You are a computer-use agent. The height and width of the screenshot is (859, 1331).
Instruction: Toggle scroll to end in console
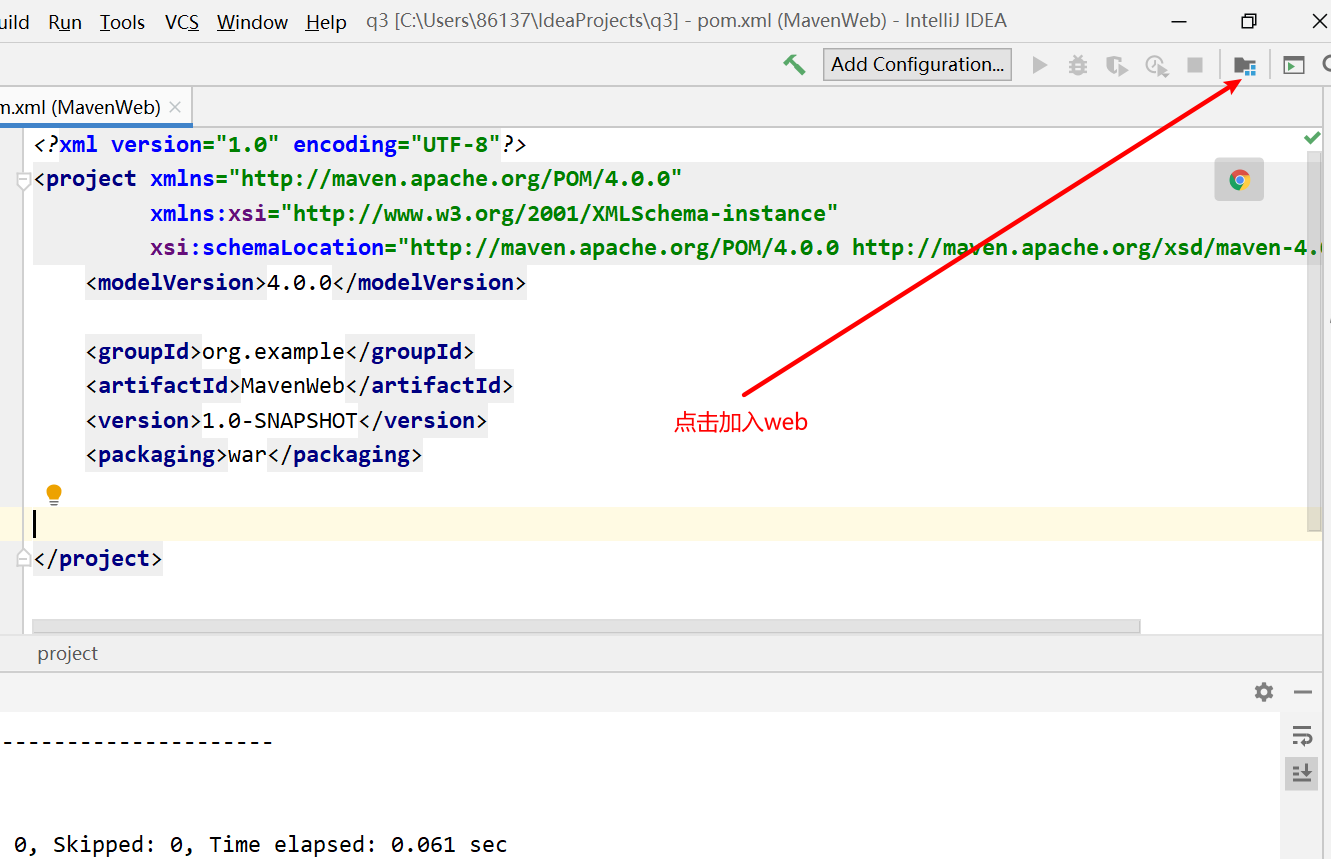point(1302,773)
